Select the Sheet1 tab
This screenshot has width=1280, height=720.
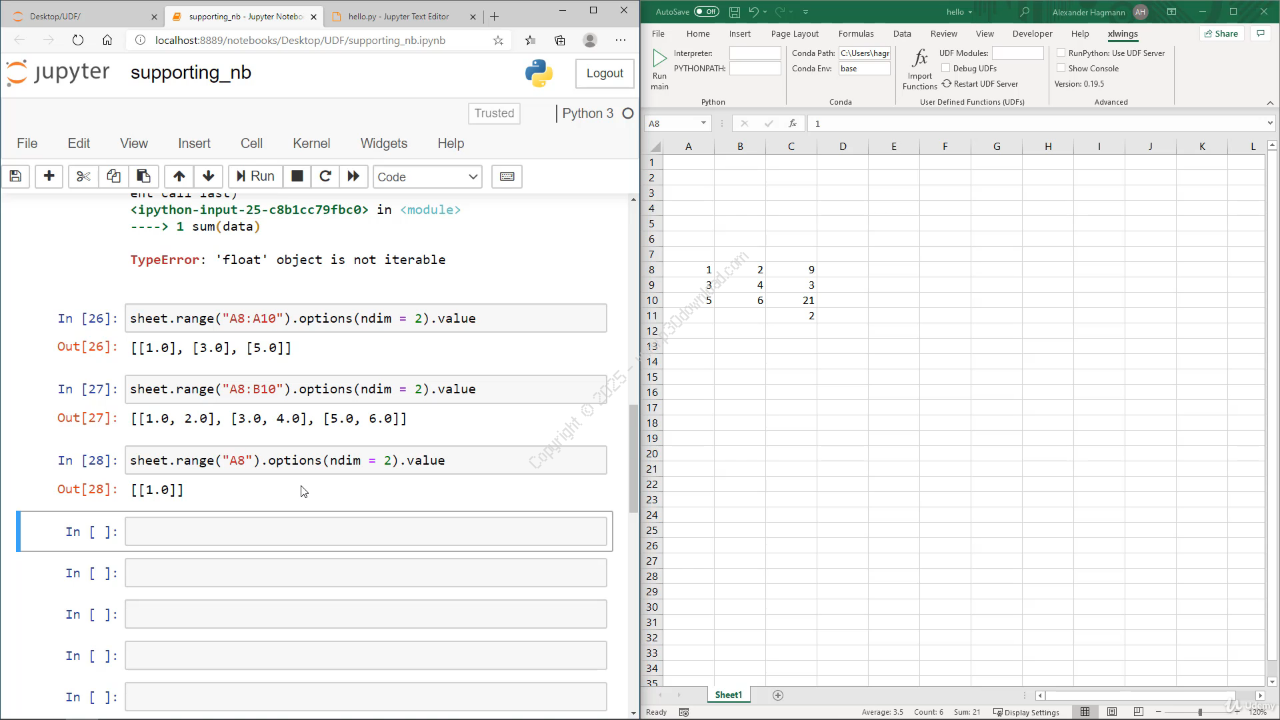pyautogui.click(x=729, y=695)
